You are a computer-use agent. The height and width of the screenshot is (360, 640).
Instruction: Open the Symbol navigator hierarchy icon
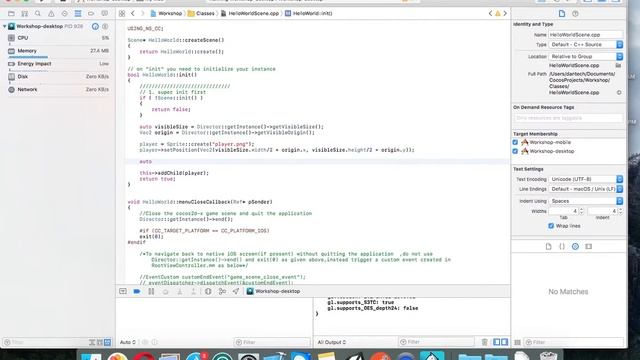pyautogui.click(x=24, y=13)
